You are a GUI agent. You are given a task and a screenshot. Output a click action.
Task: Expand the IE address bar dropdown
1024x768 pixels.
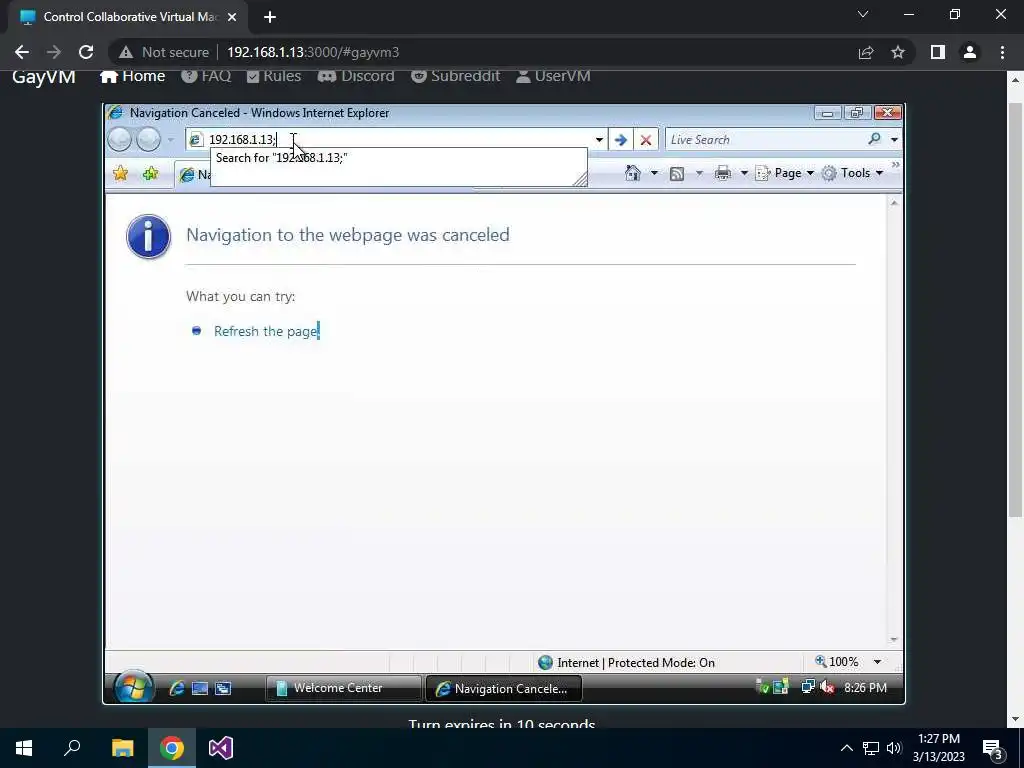tap(599, 140)
